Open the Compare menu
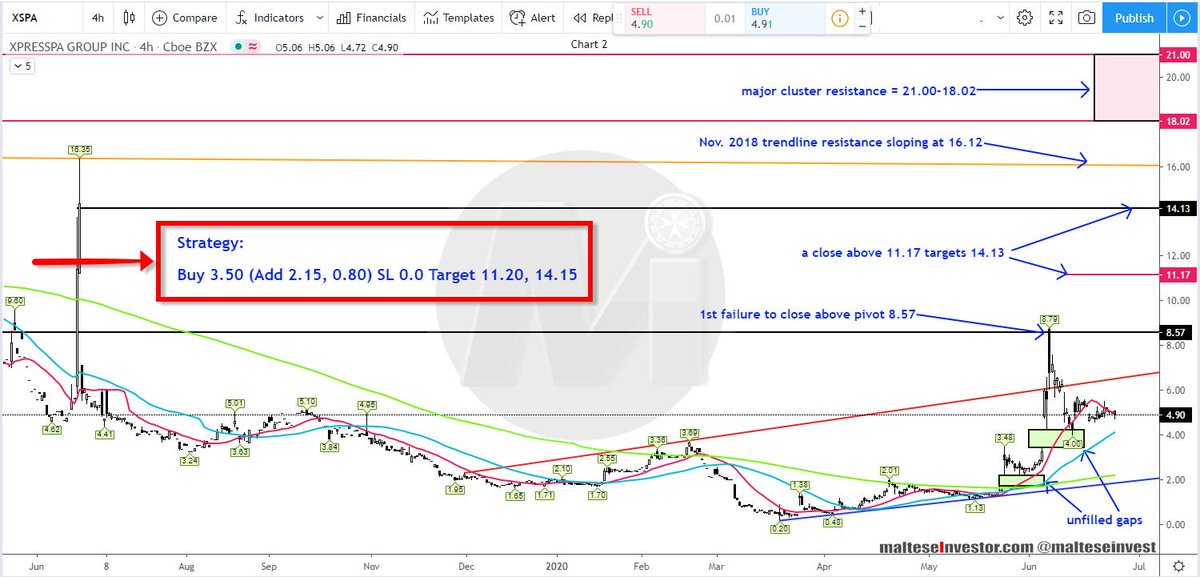This screenshot has width=1200, height=577. coord(184,18)
